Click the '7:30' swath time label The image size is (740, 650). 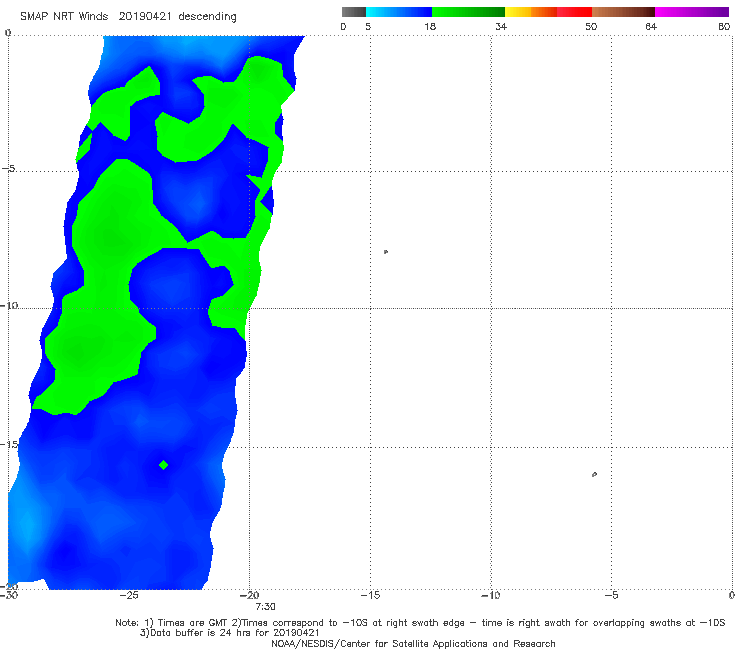coord(265,607)
